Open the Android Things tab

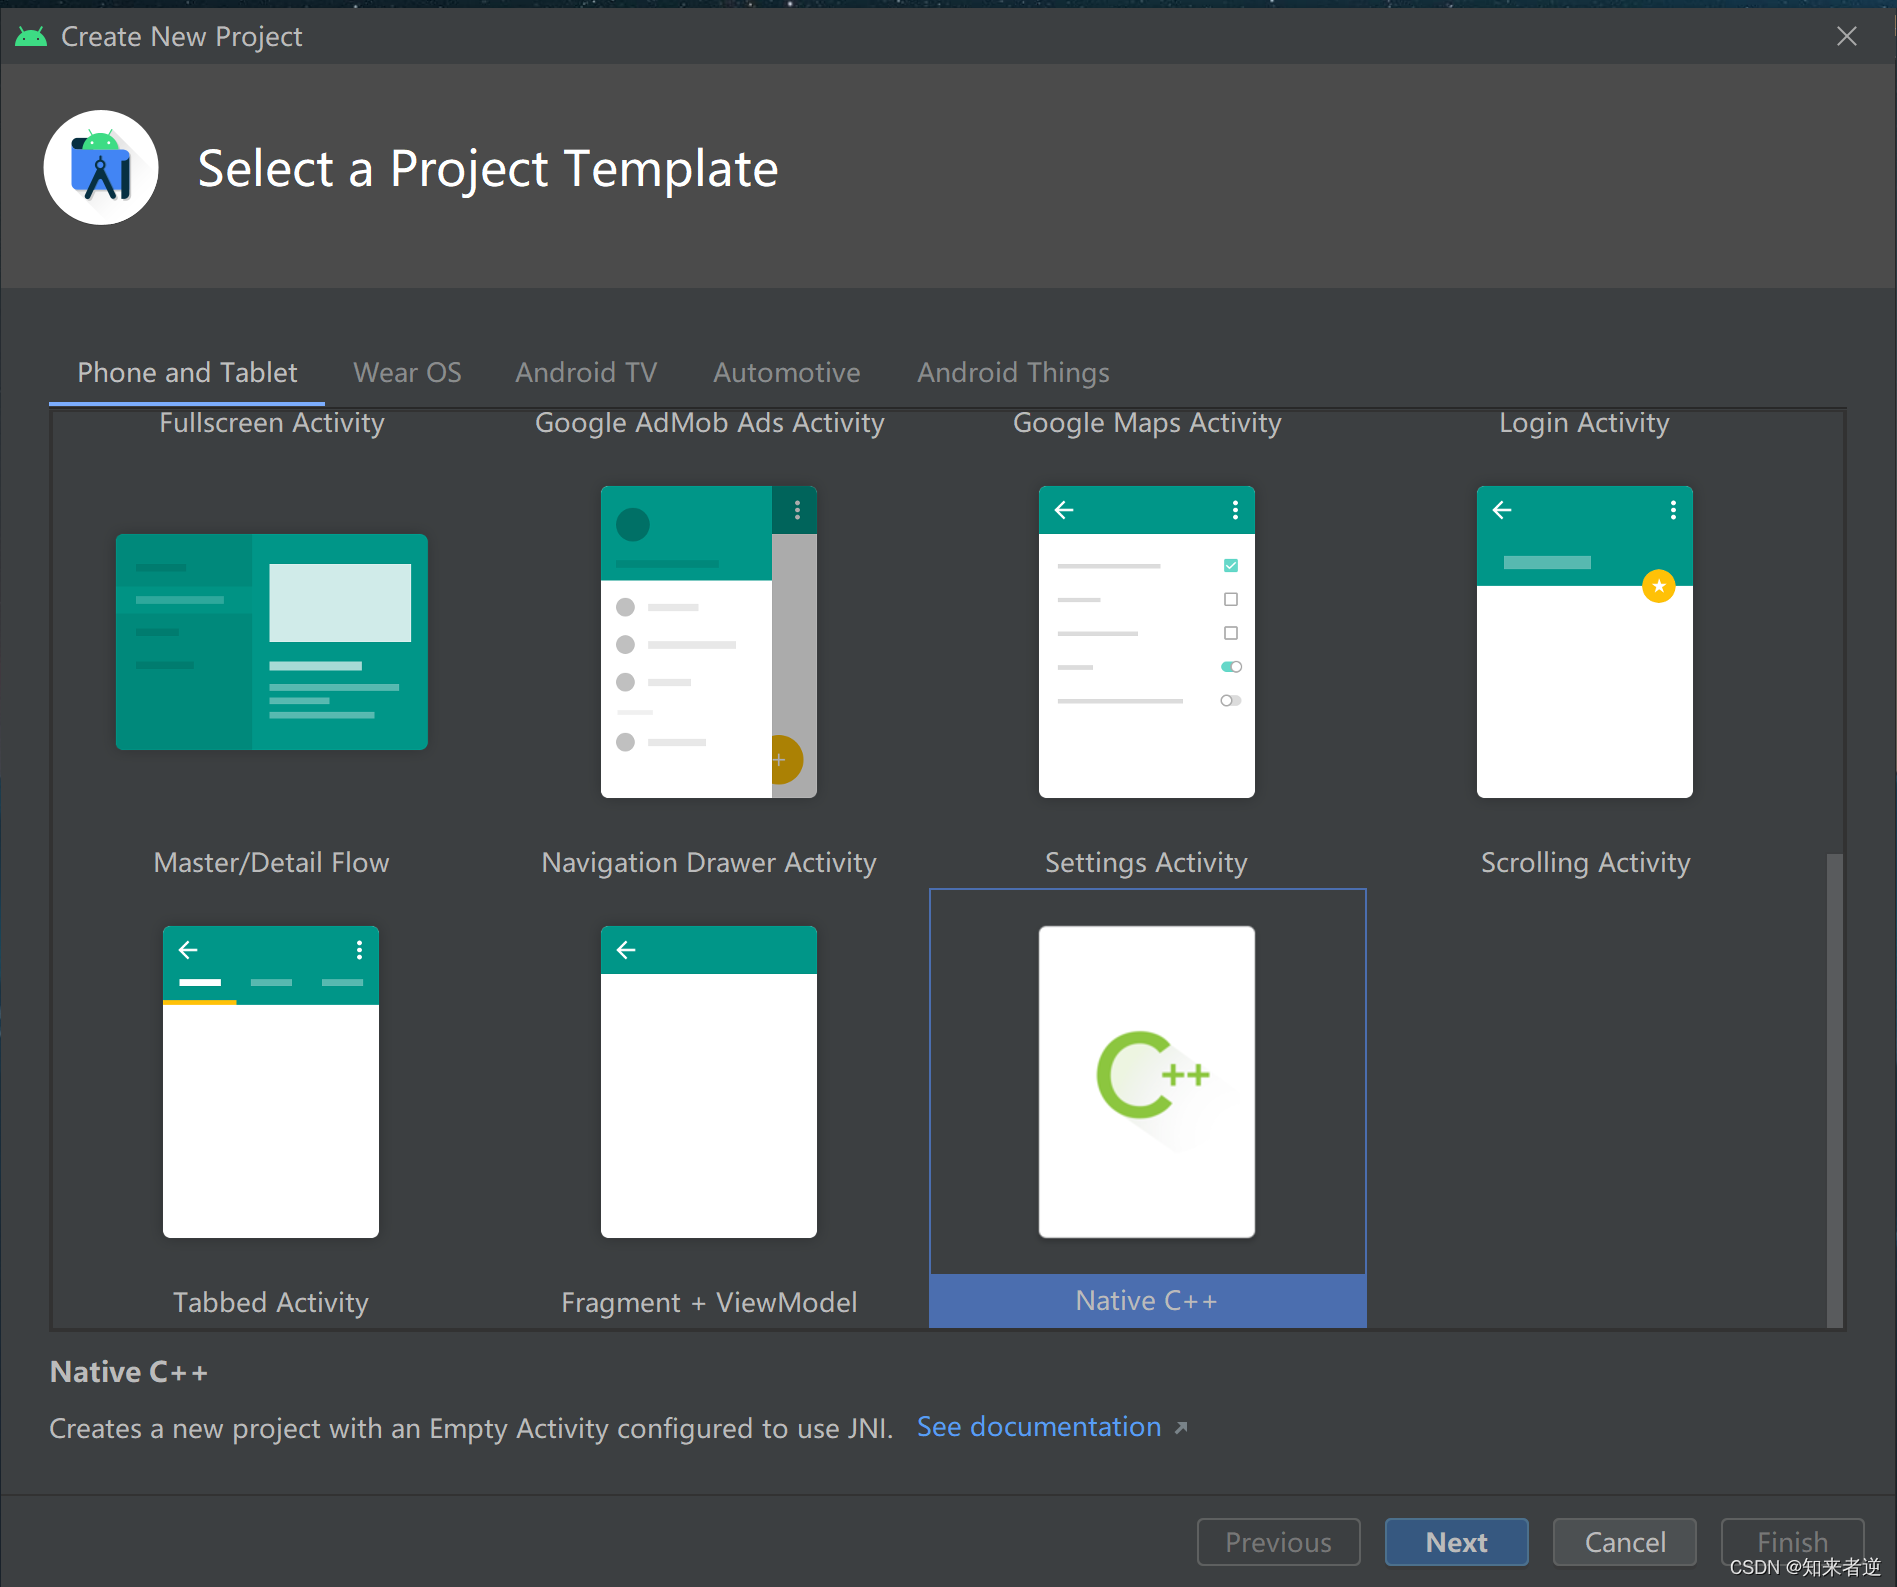tap(1014, 373)
